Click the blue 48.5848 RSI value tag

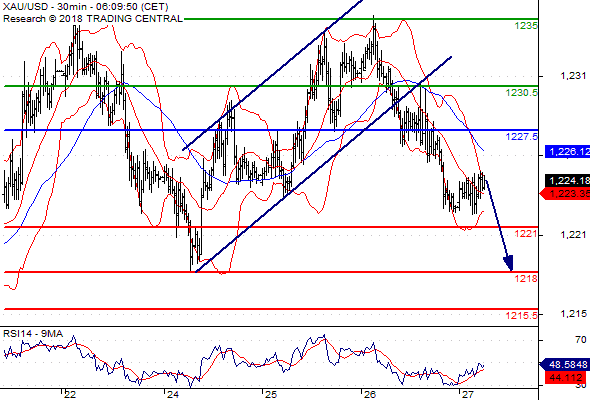pyautogui.click(x=565, y=365)
